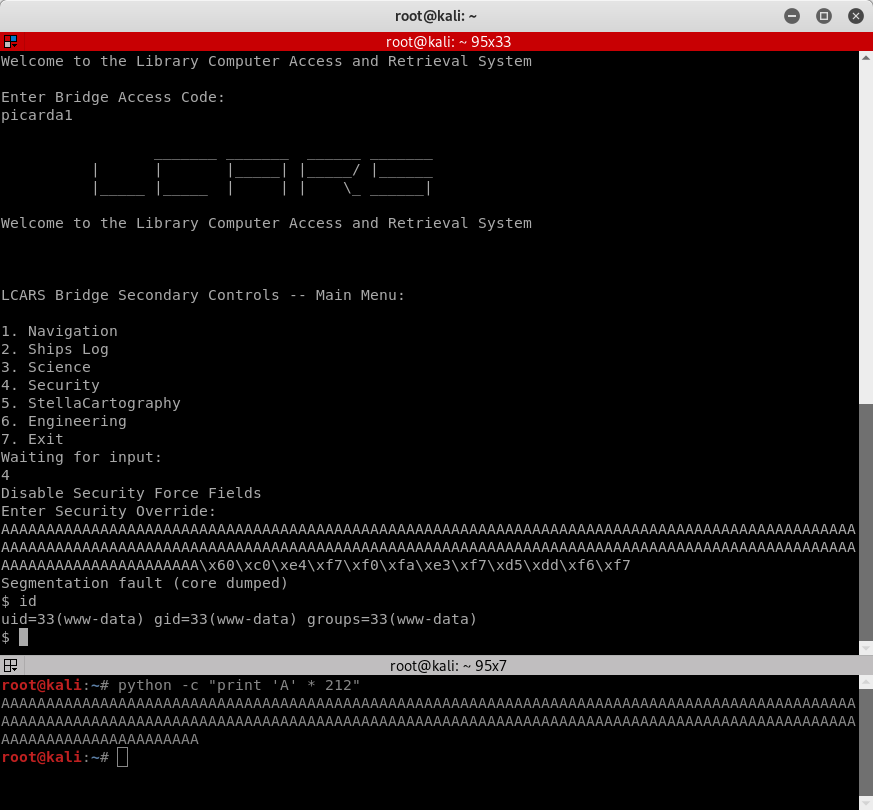Click 'Waiting for input:' line
873x810 pixels.
[81, 457]
